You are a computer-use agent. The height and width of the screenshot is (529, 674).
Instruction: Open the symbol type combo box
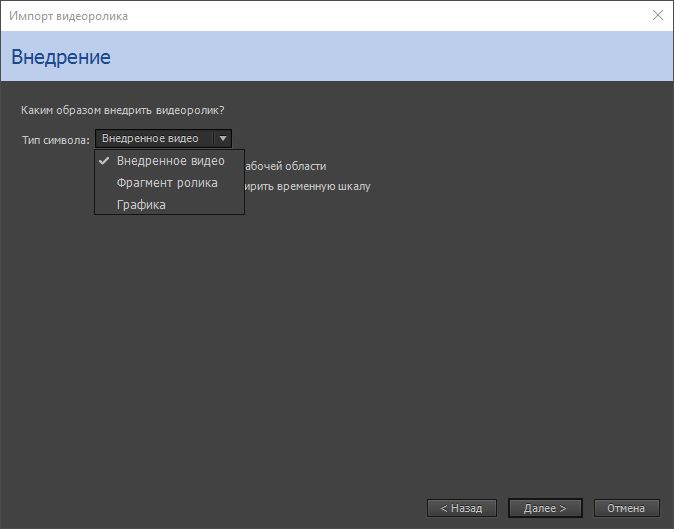coord(163,138)
